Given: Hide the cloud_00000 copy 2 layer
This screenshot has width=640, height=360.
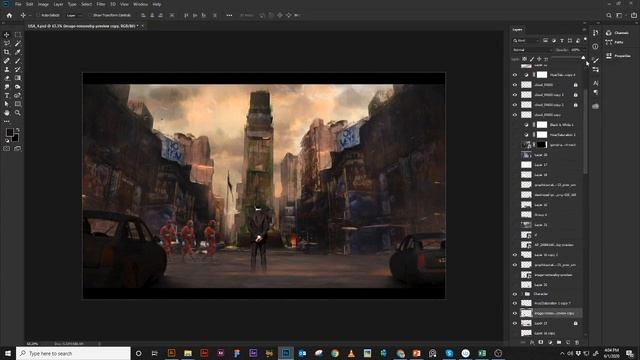Looking at the screenshot, I should click(515, 105).
